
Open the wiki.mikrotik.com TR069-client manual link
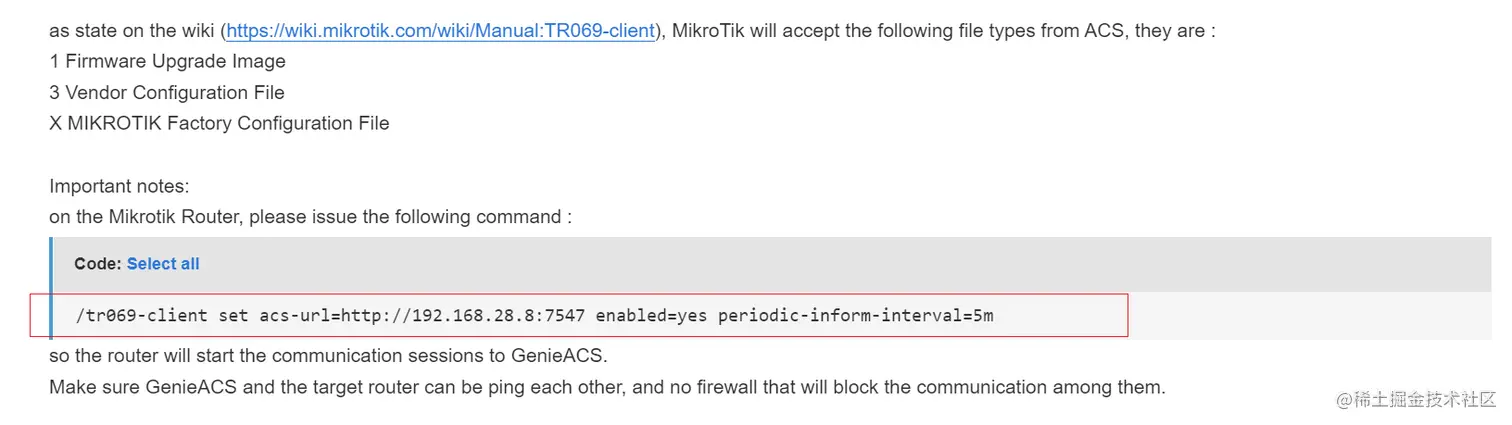441,30
